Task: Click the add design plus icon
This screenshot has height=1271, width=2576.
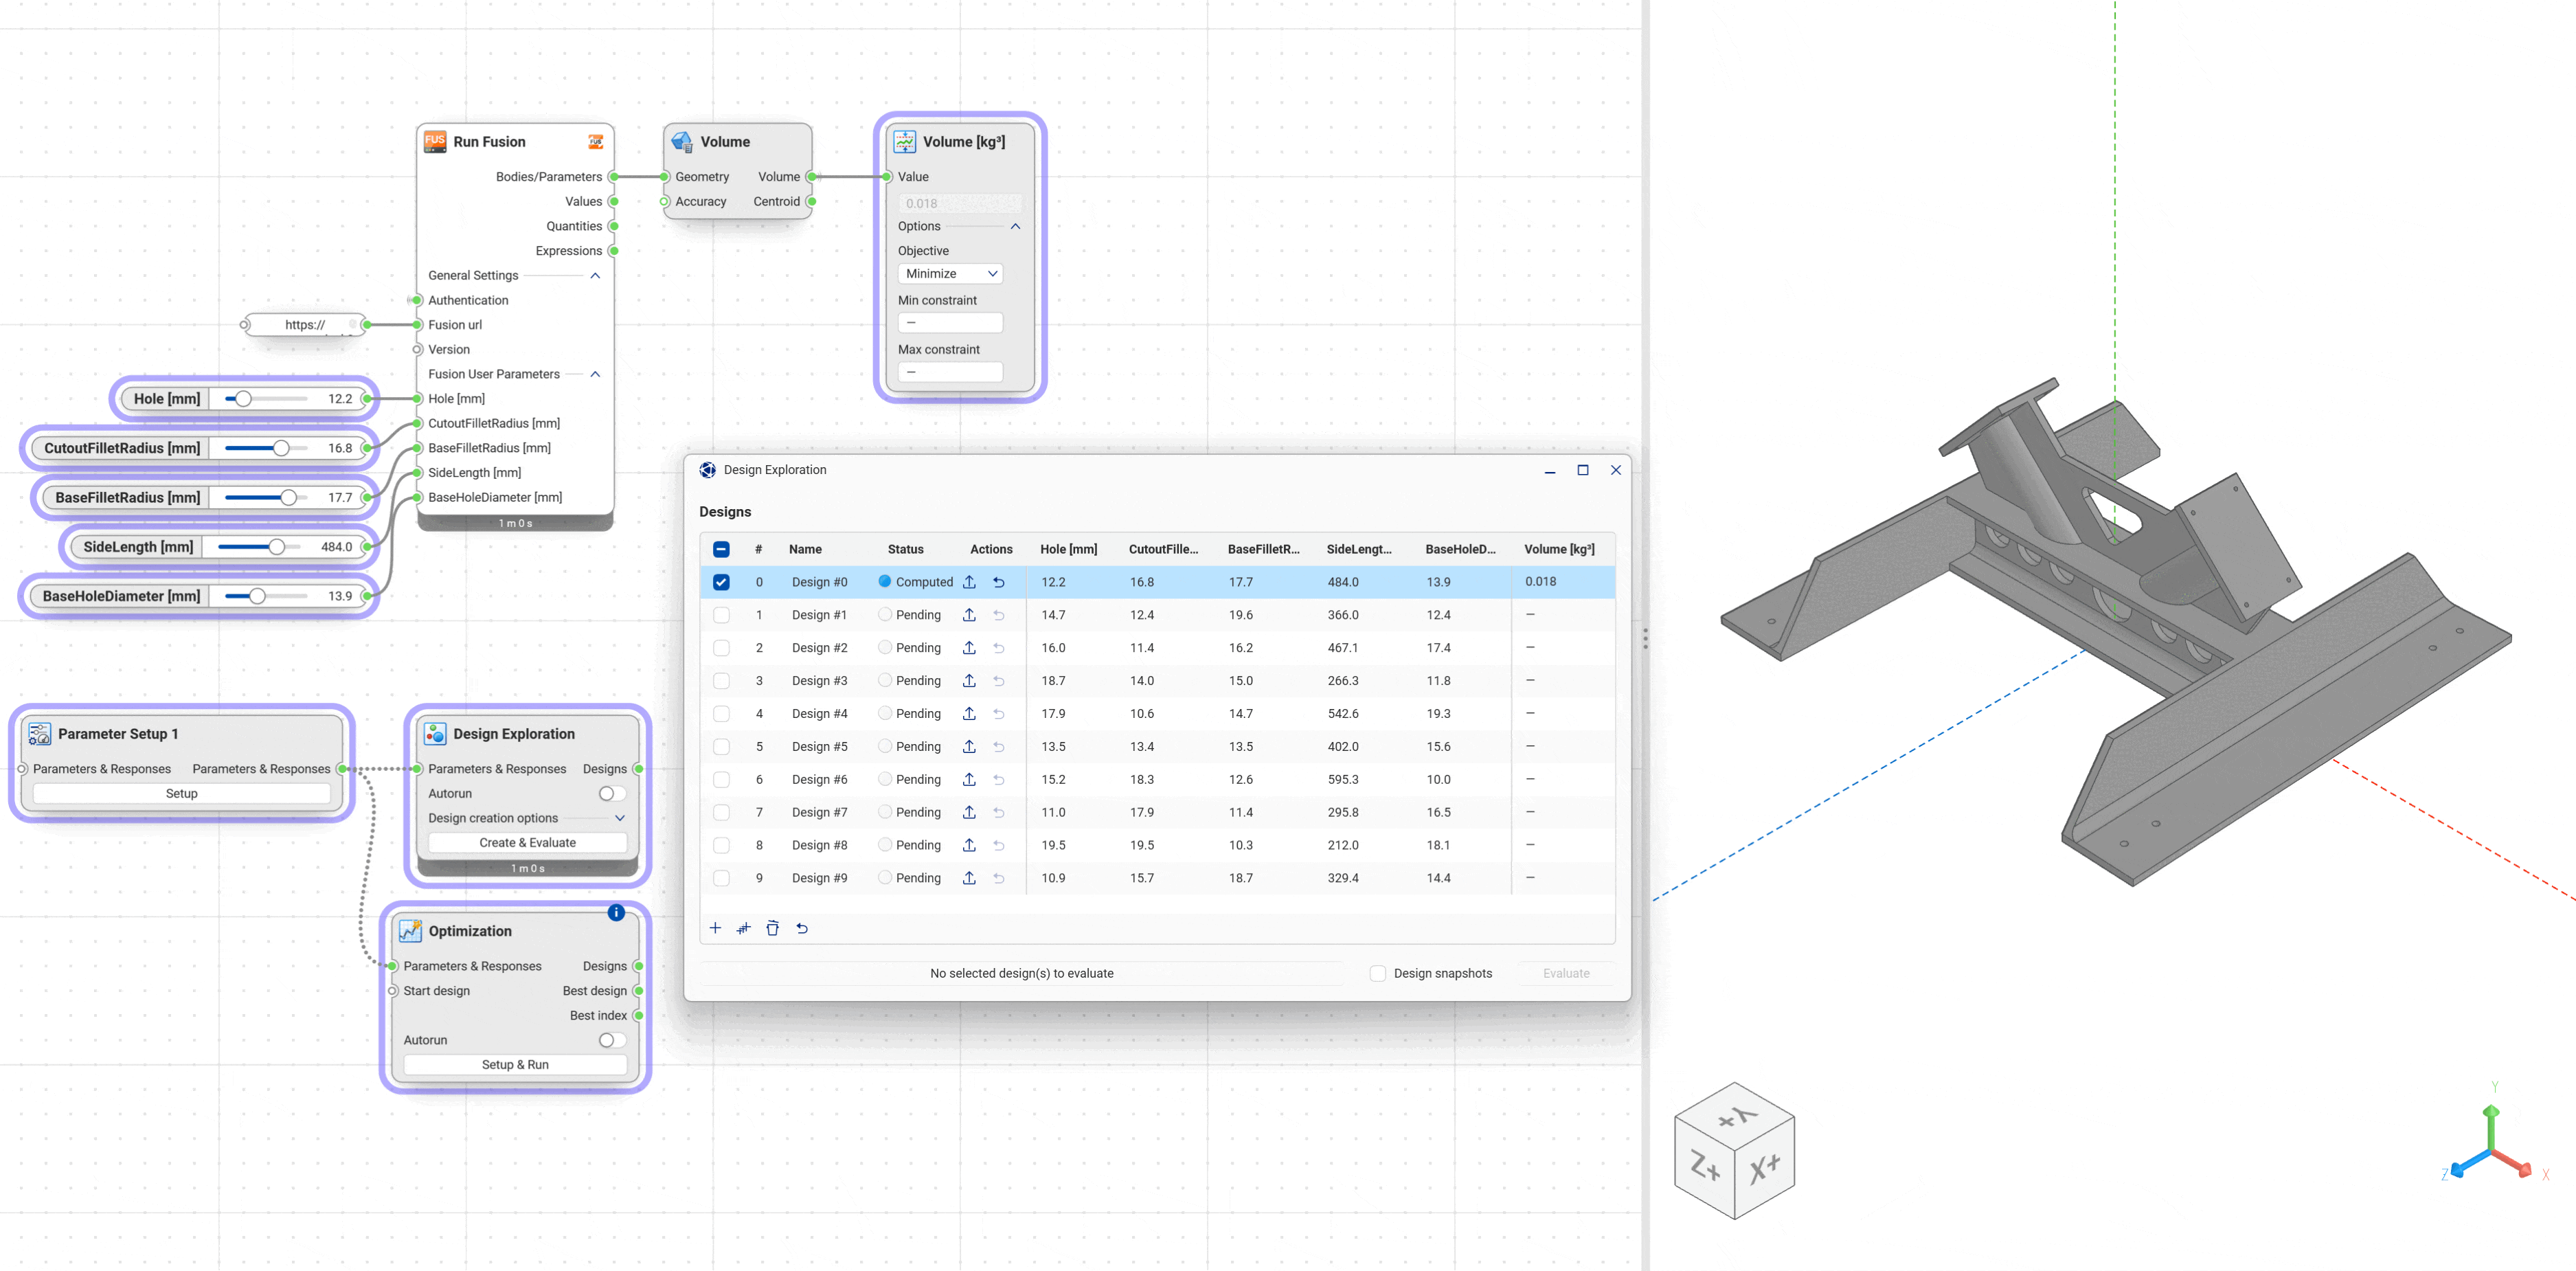Action: 715,928
